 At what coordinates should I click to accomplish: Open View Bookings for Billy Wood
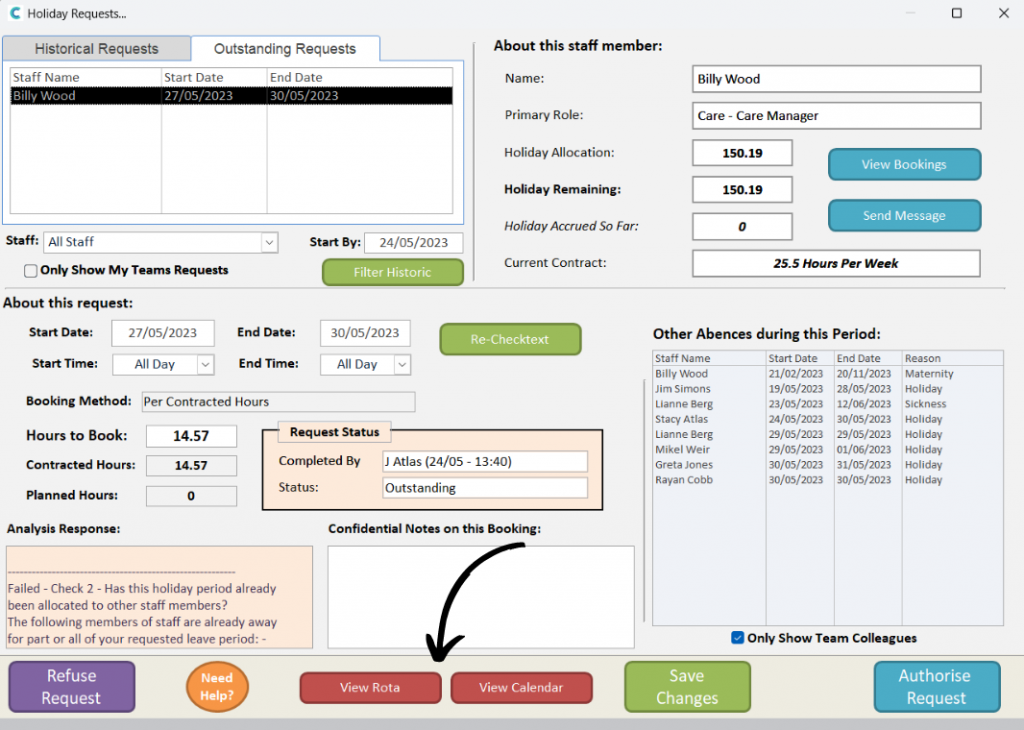904,165
